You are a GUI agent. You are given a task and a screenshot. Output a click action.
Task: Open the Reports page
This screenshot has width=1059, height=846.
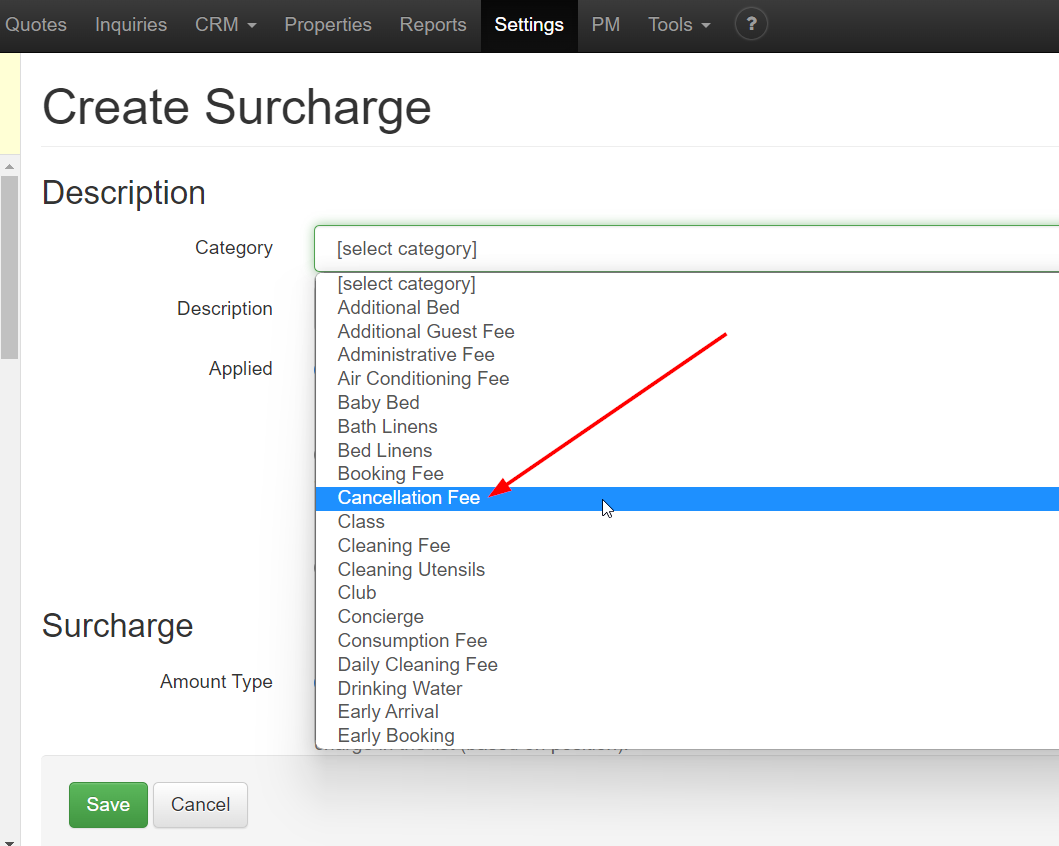click(x=433, y=24)
